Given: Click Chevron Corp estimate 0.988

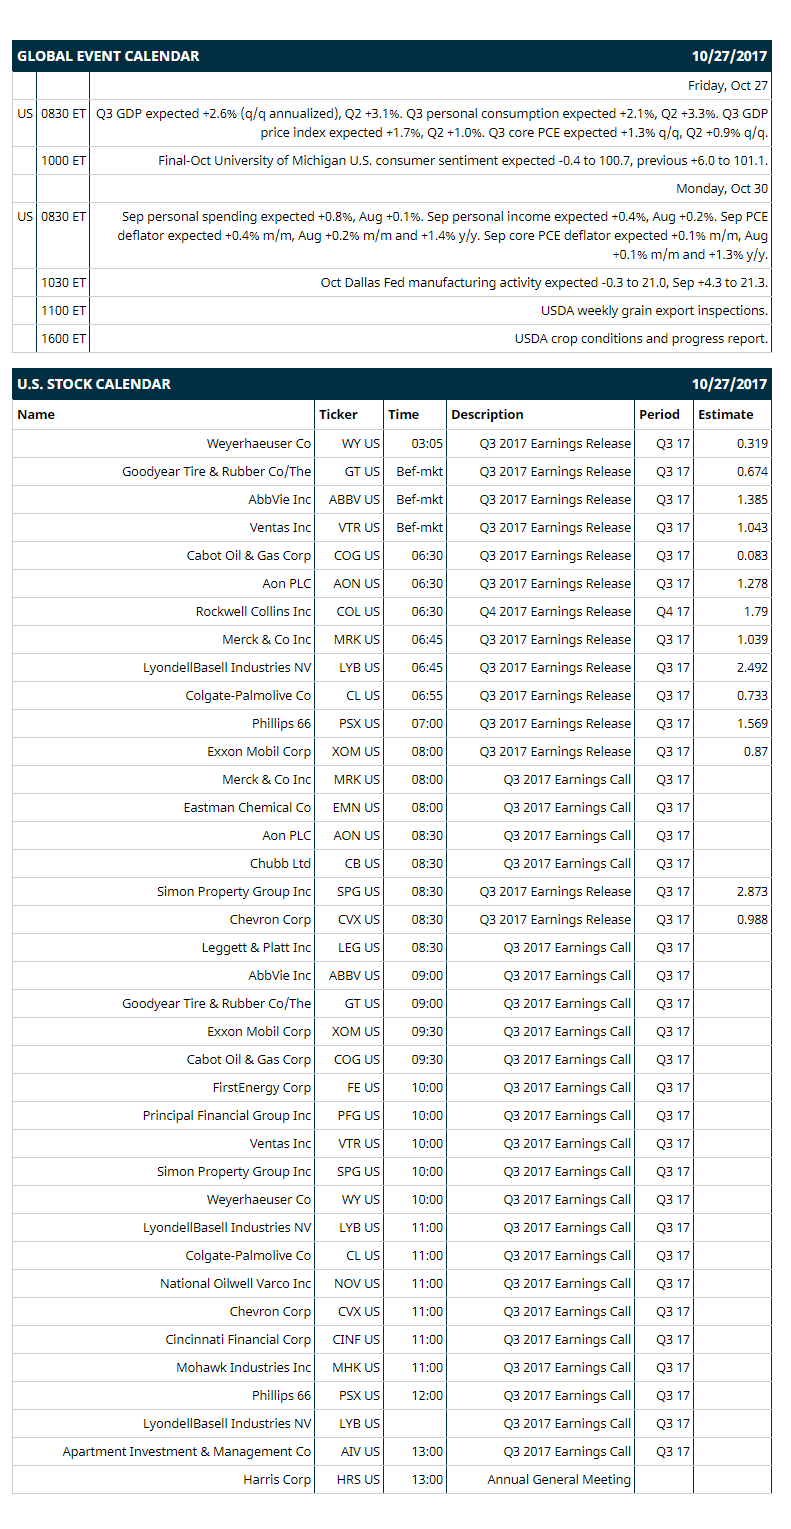Looking at the screenshot, I should point(752,919).
